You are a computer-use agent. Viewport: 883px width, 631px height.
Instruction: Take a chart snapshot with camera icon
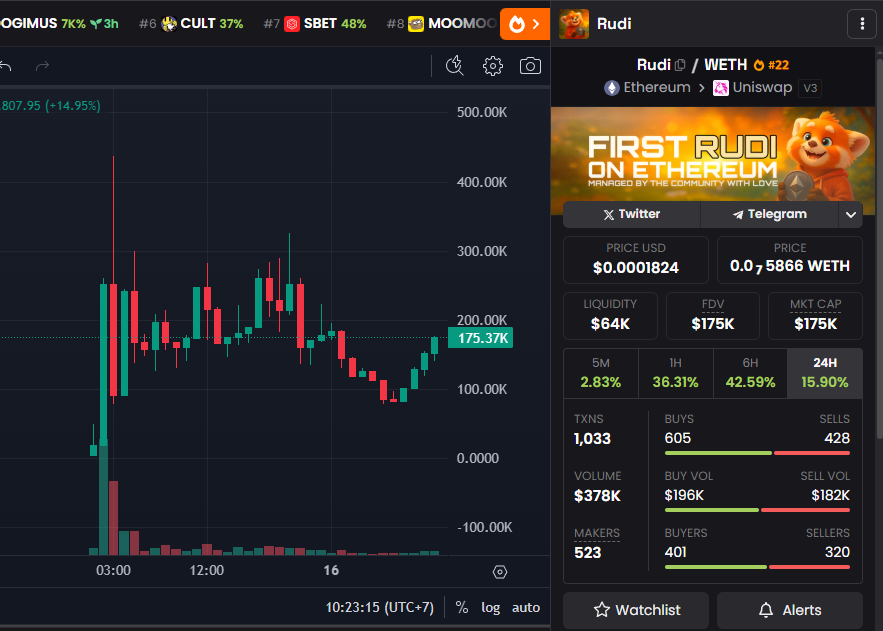tap(530, 66)
